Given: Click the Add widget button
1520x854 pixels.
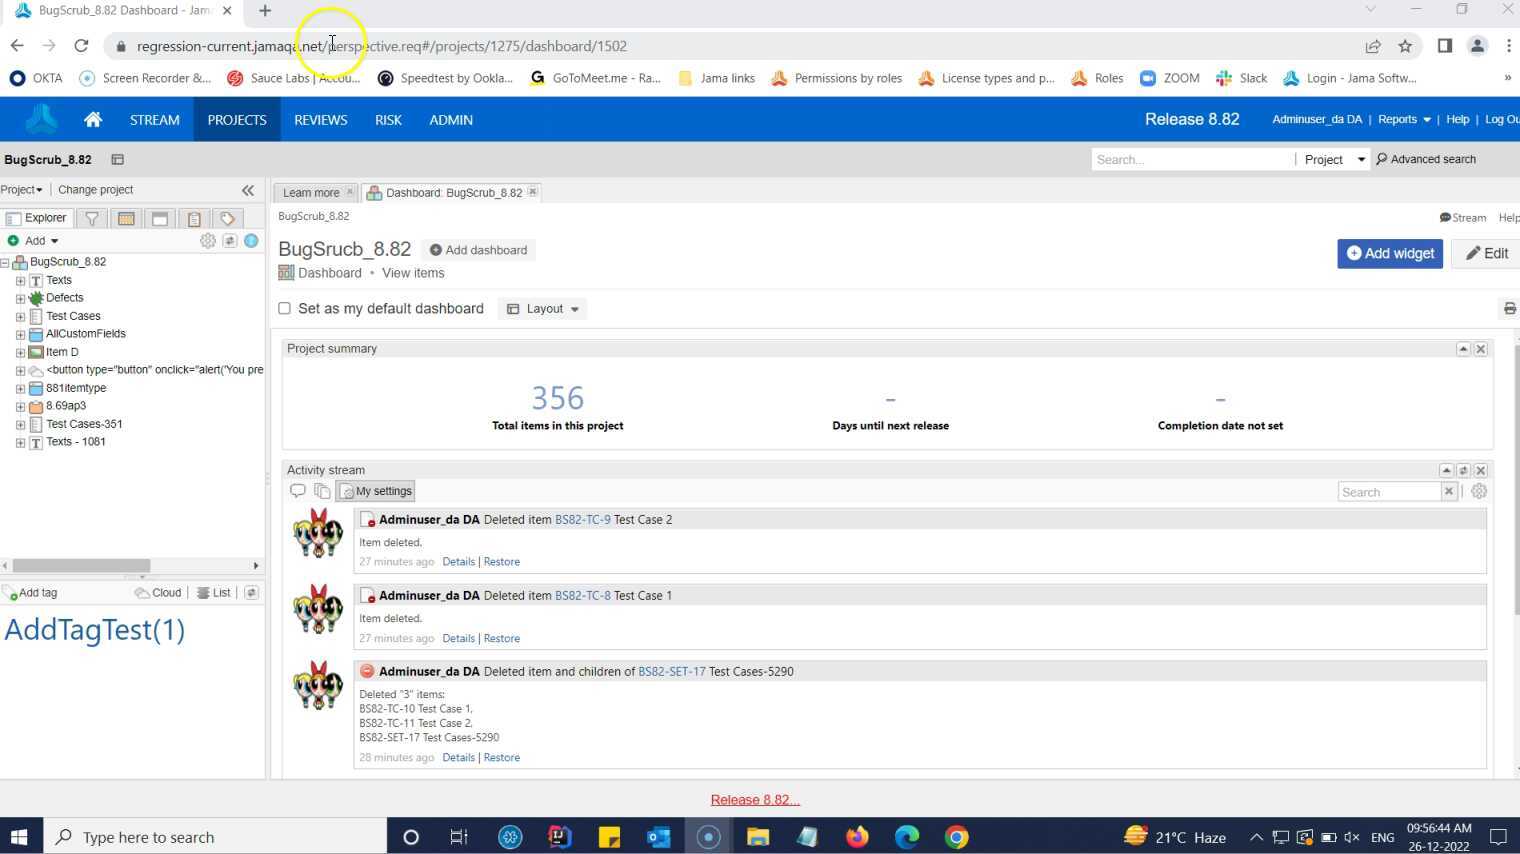Looking at the screenshot, I should (1390, 253).
